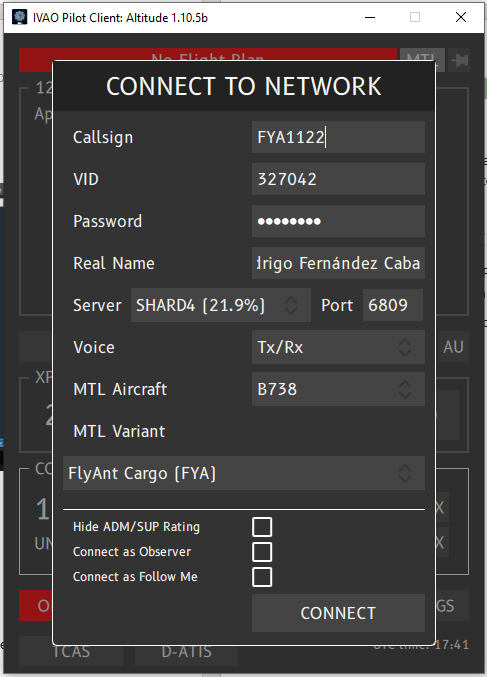Minimize the IVAO Pilot Client window
This screenshot has height=677, width=487.
click(370, 17)
